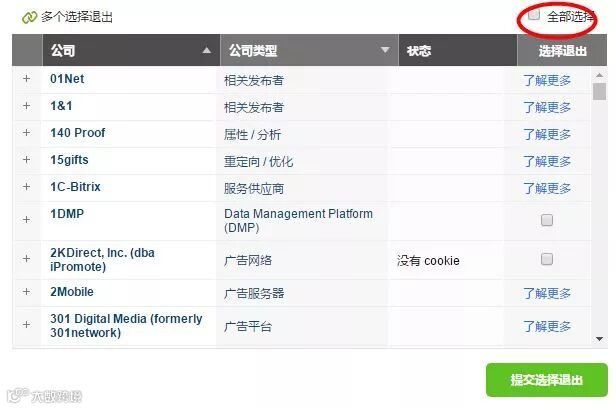The height and width of the screenshot is (409, 616).
Task: Open 了解更多 link for 140 Proof
Action: coord(547,134)
